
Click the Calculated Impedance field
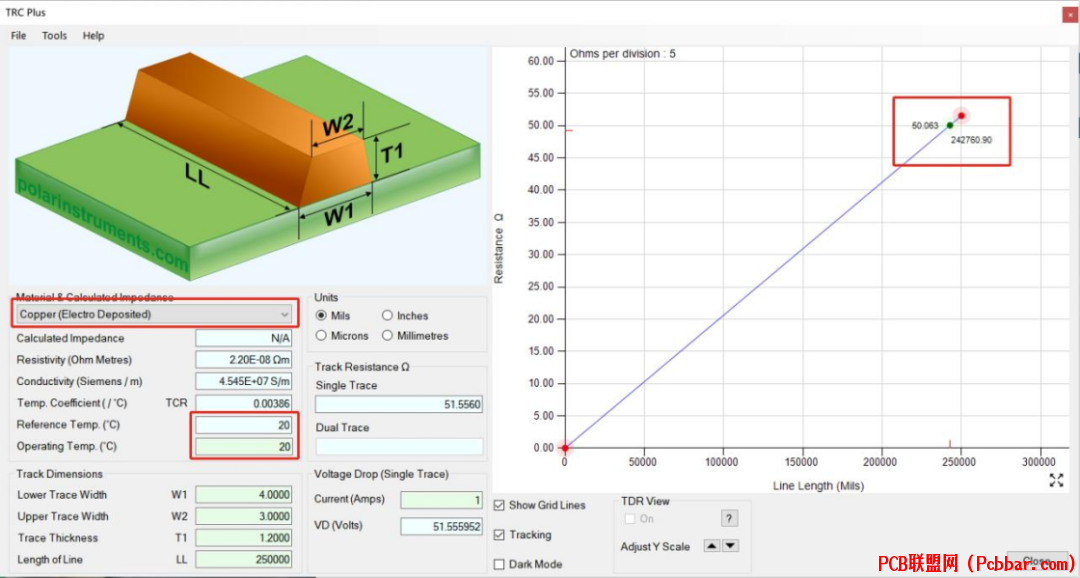[243, 338]
